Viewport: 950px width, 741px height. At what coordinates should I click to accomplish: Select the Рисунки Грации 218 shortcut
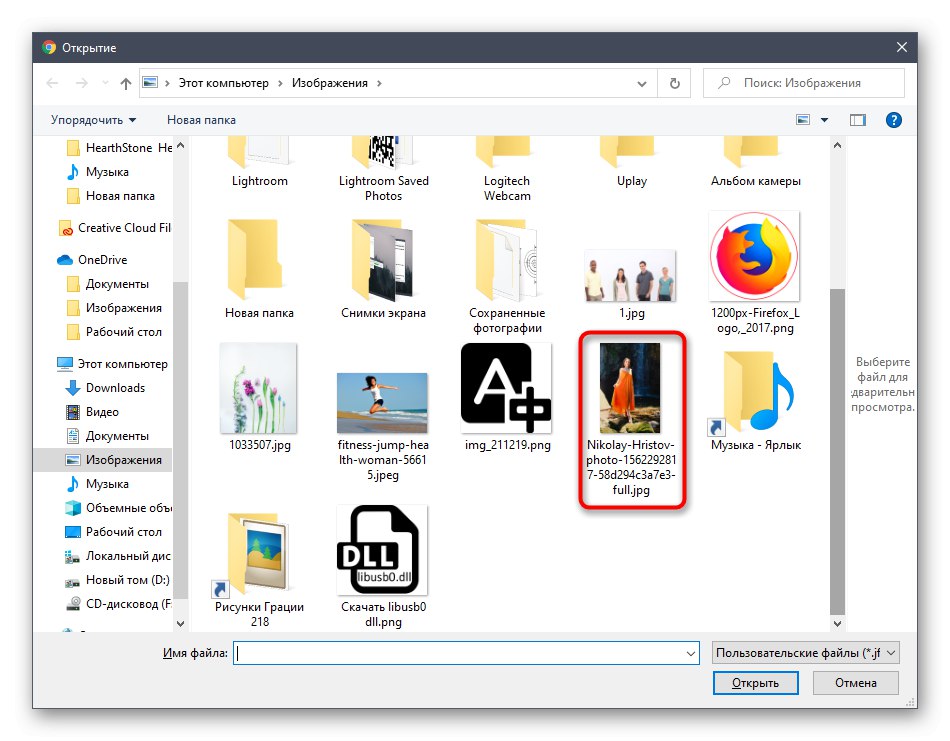(x=259, y=570)
